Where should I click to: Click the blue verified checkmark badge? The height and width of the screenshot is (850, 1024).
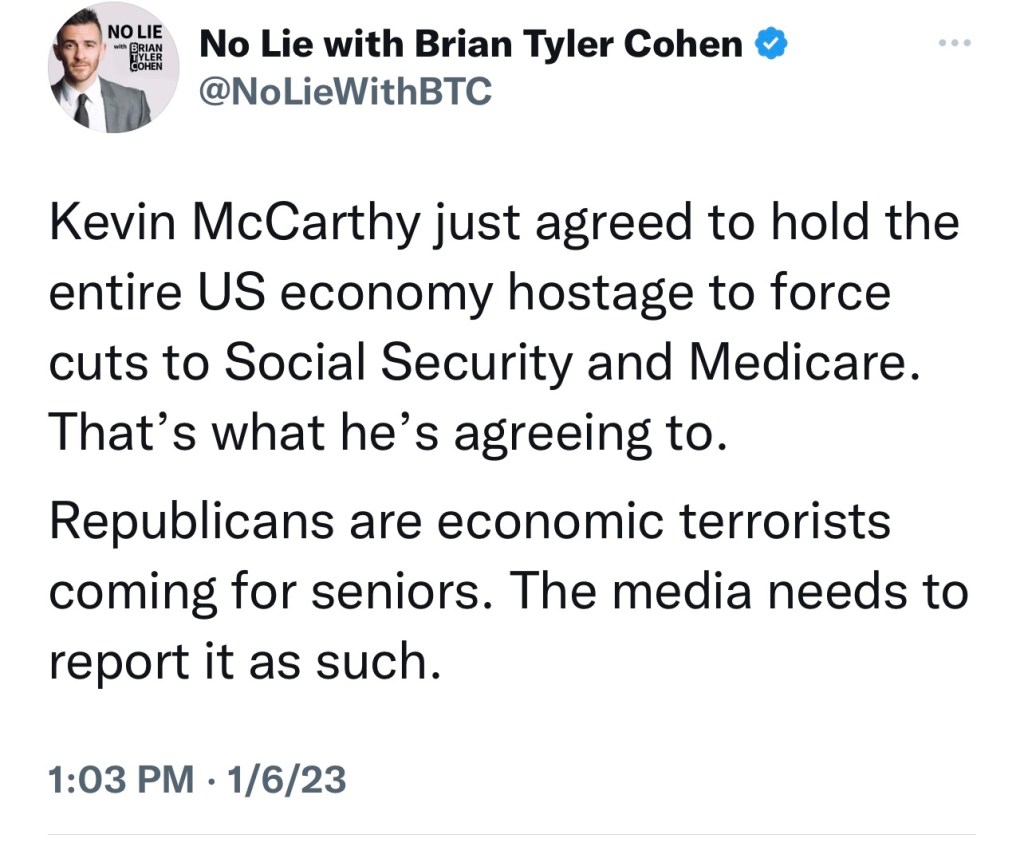(x=770, y=45)
